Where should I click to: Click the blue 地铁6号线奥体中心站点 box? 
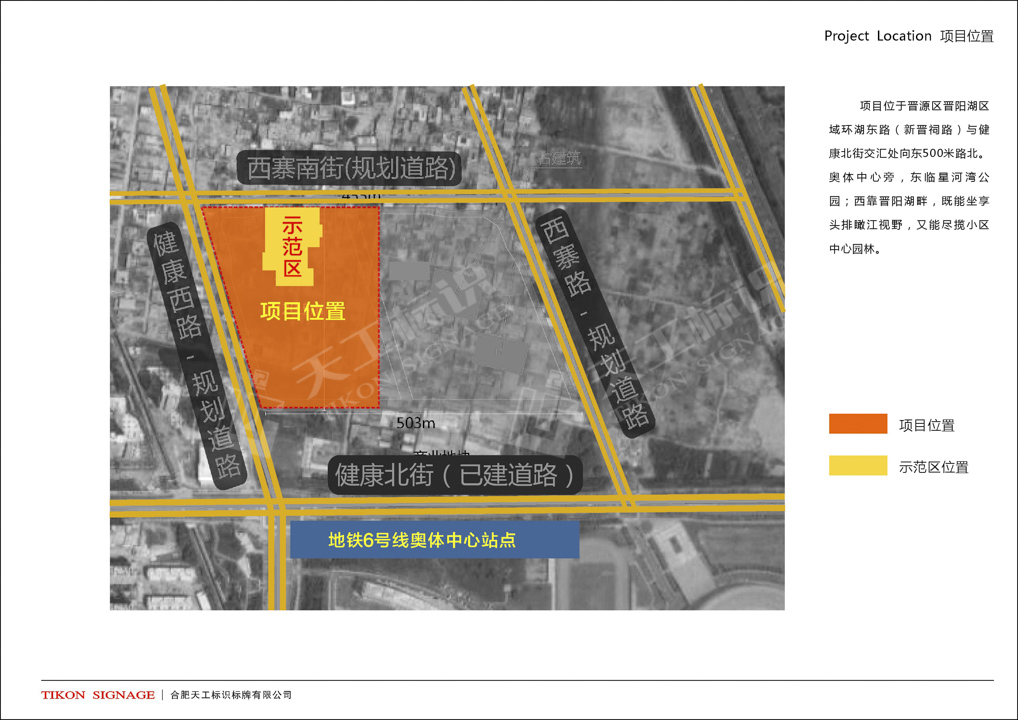433,541
